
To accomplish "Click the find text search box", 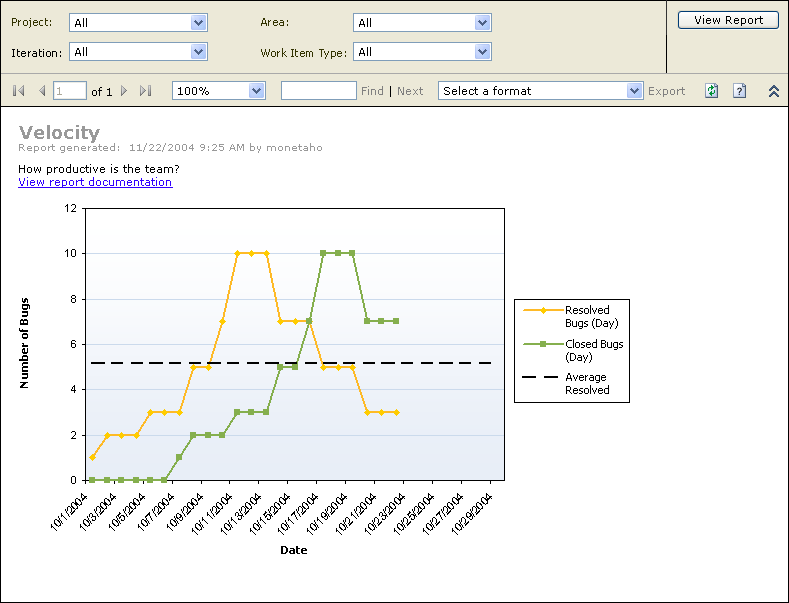I will point(318,91).
